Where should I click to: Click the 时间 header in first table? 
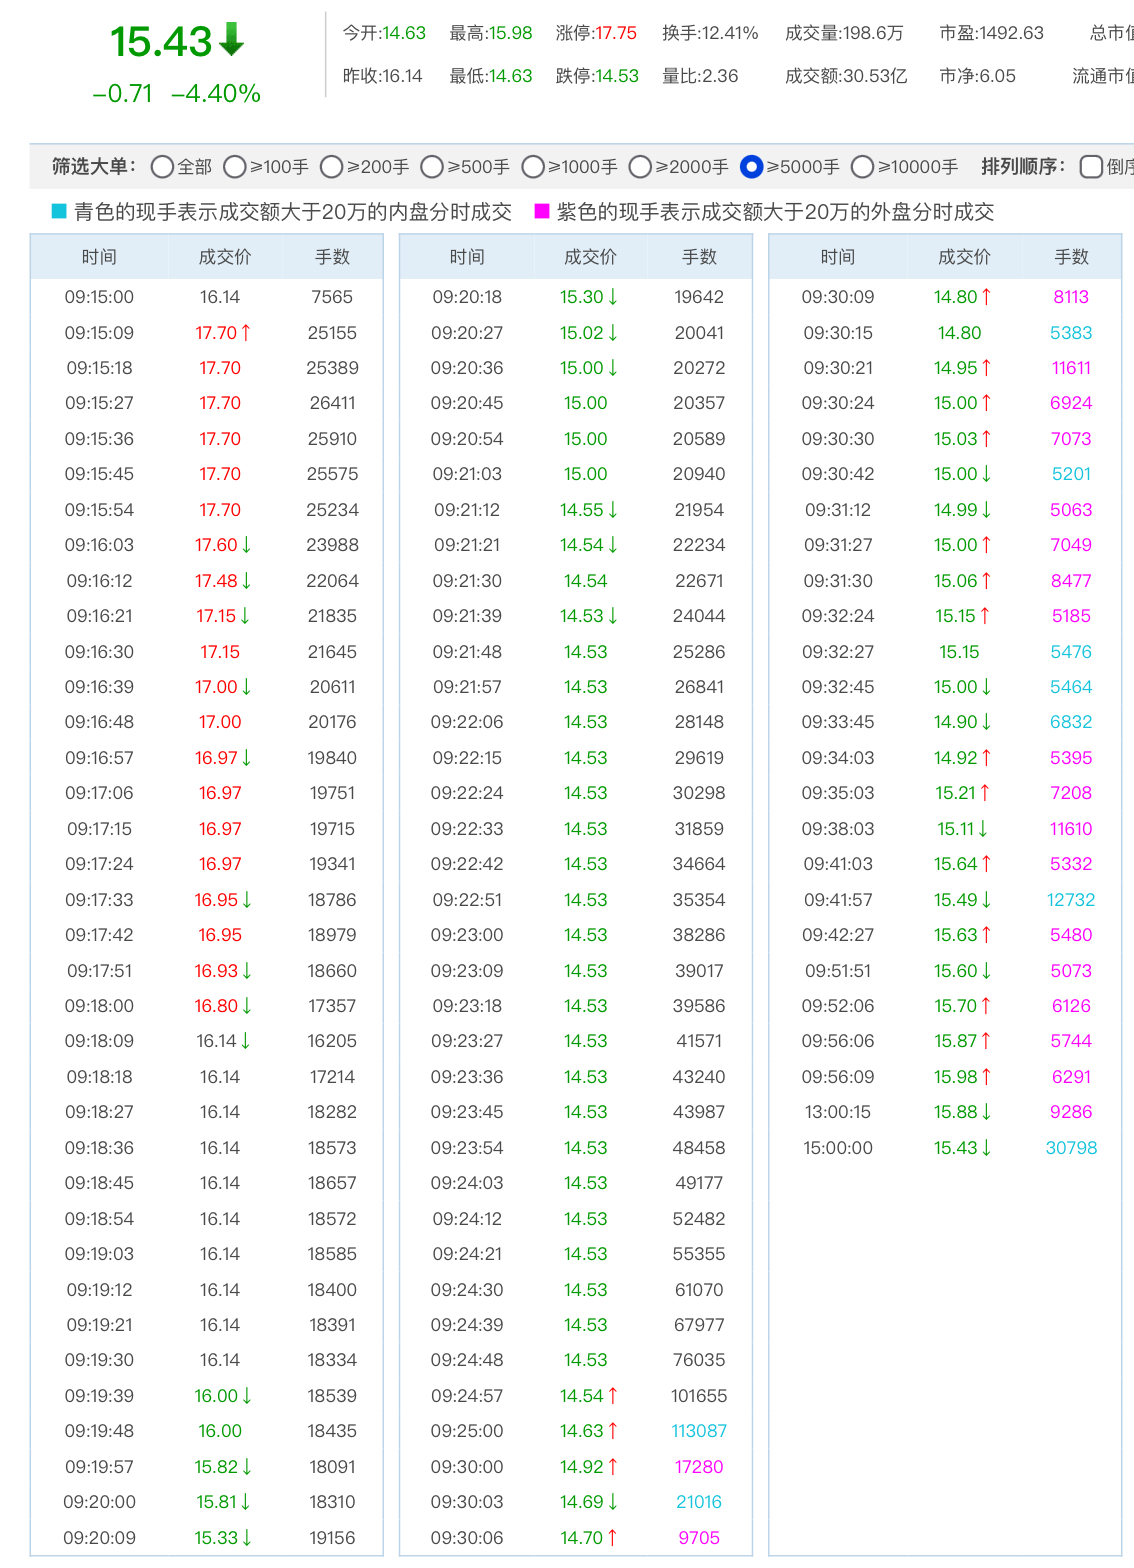[x=99, y=257]
